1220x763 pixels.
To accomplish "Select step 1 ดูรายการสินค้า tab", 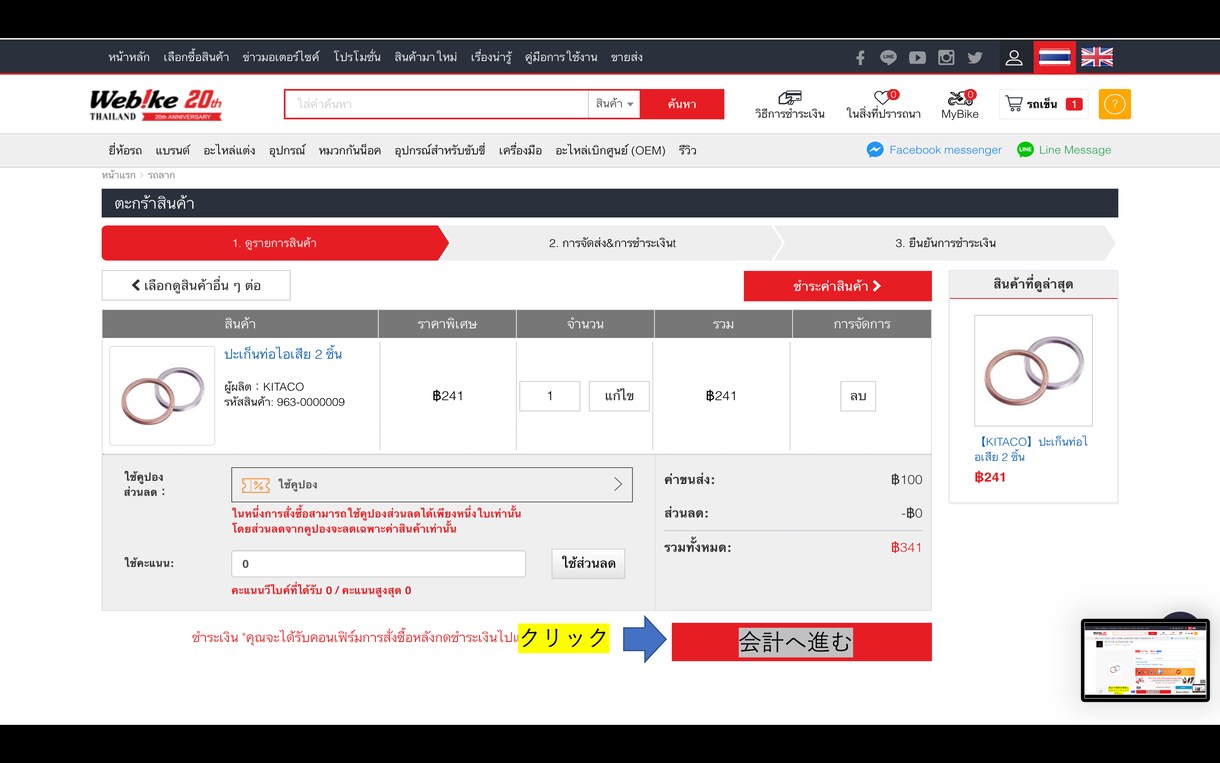I will [x=275, y=243].
